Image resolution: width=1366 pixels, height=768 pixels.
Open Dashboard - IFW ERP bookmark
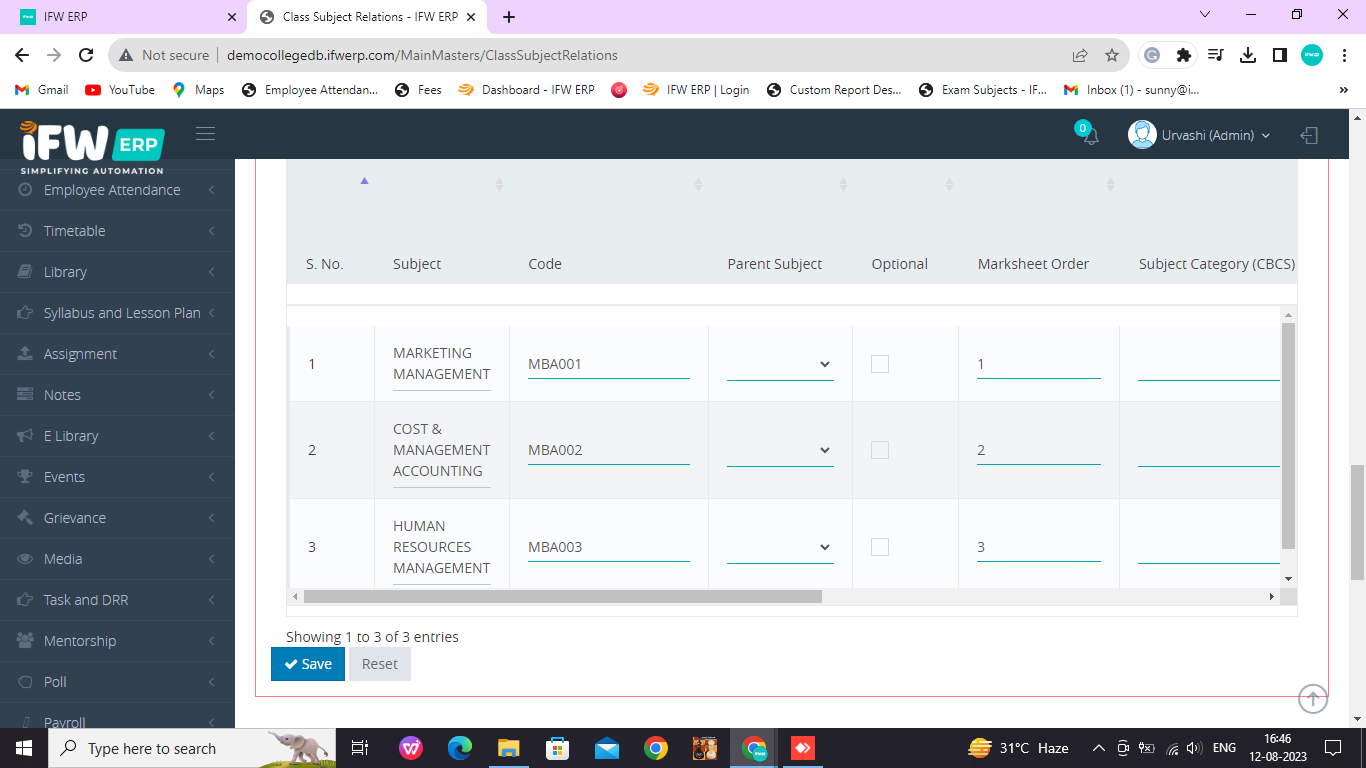pyautogui.click(x=526, y=90)
